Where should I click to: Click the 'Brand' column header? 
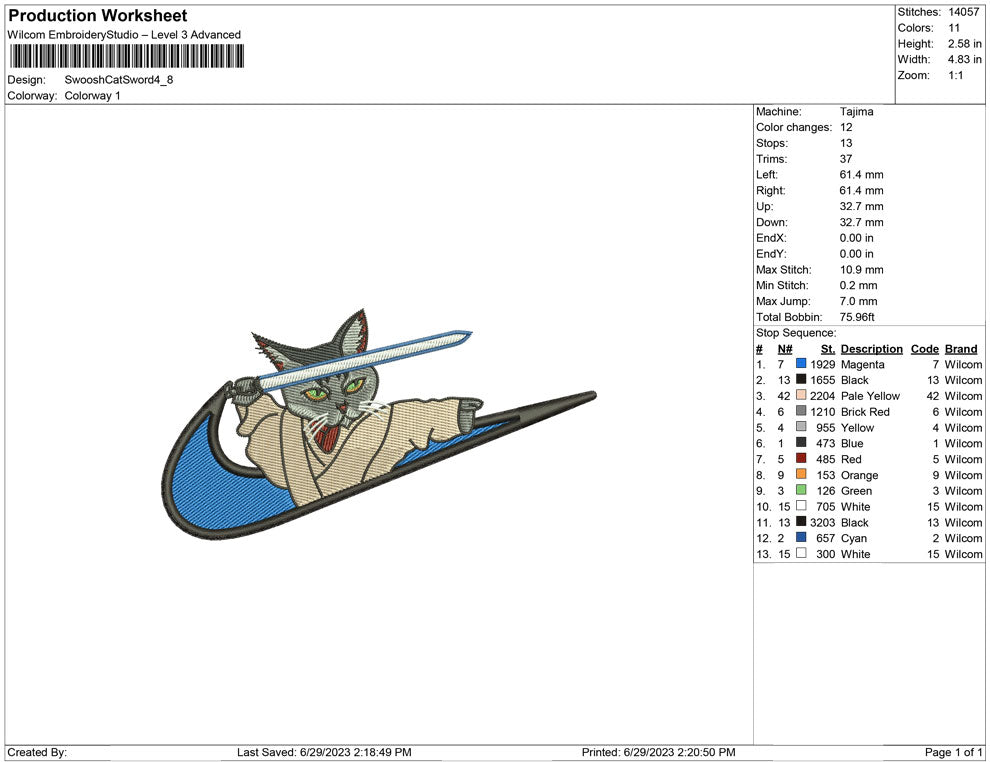961,349
